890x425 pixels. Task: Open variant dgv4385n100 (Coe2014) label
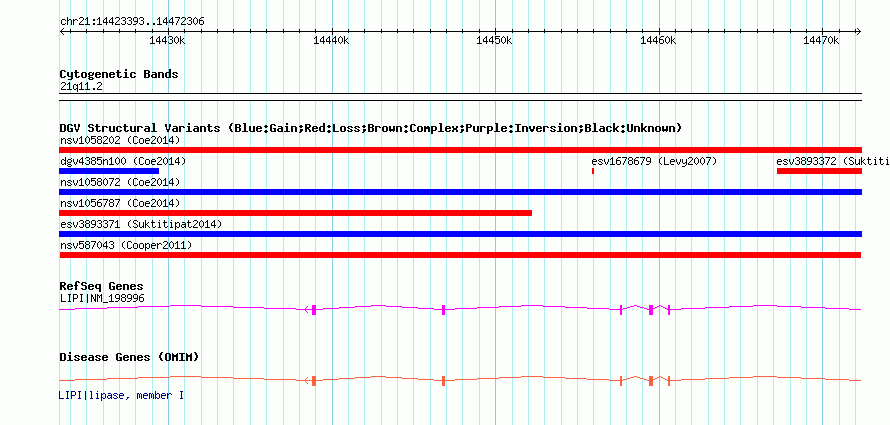click(x=123, y=161)
